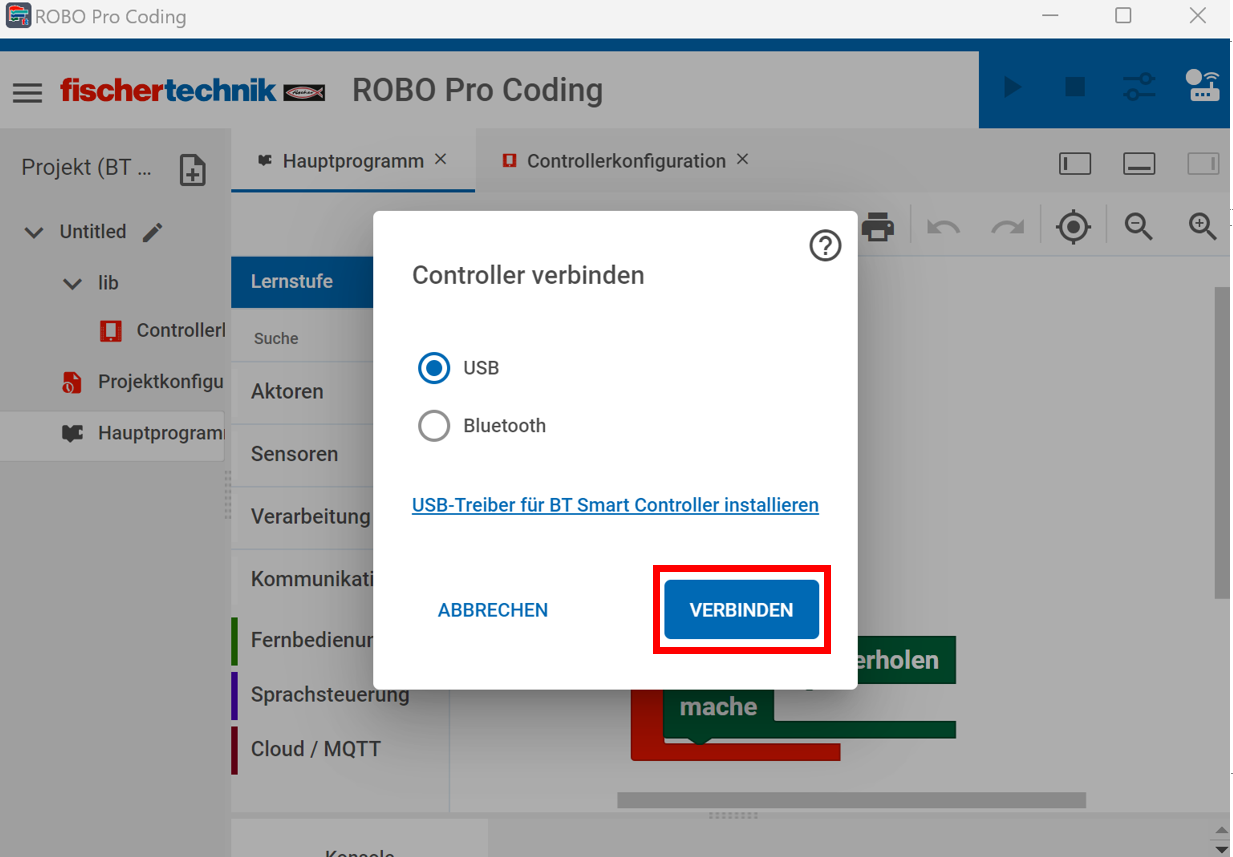
Task: Click the green wiederholen block
Action: 906,661
